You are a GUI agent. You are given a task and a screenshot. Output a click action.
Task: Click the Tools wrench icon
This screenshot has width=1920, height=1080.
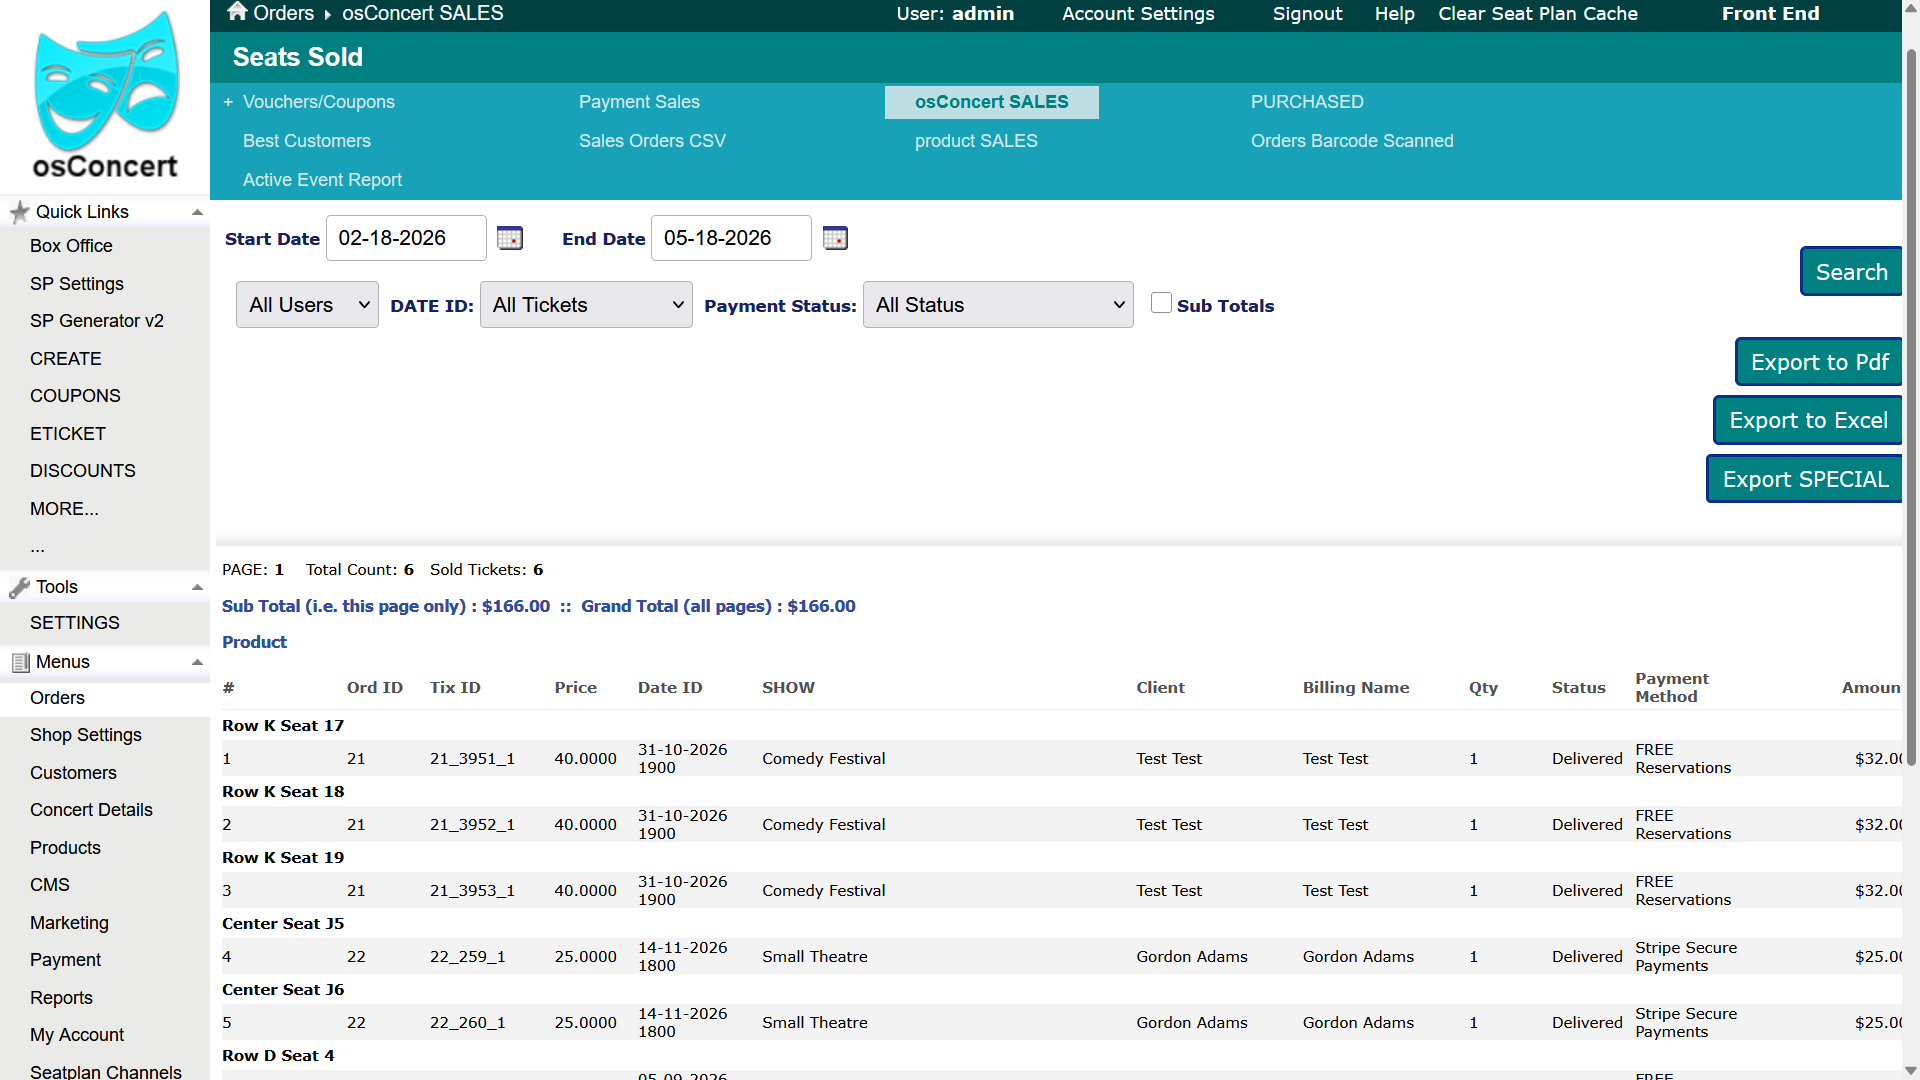[x=19, y=587]
